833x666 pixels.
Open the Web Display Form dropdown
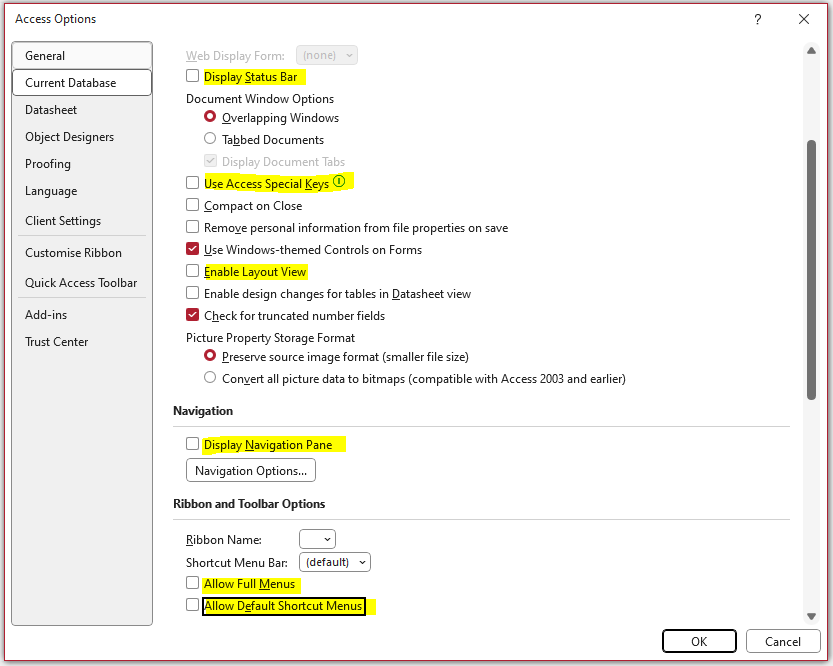click(x=326, y=55)
